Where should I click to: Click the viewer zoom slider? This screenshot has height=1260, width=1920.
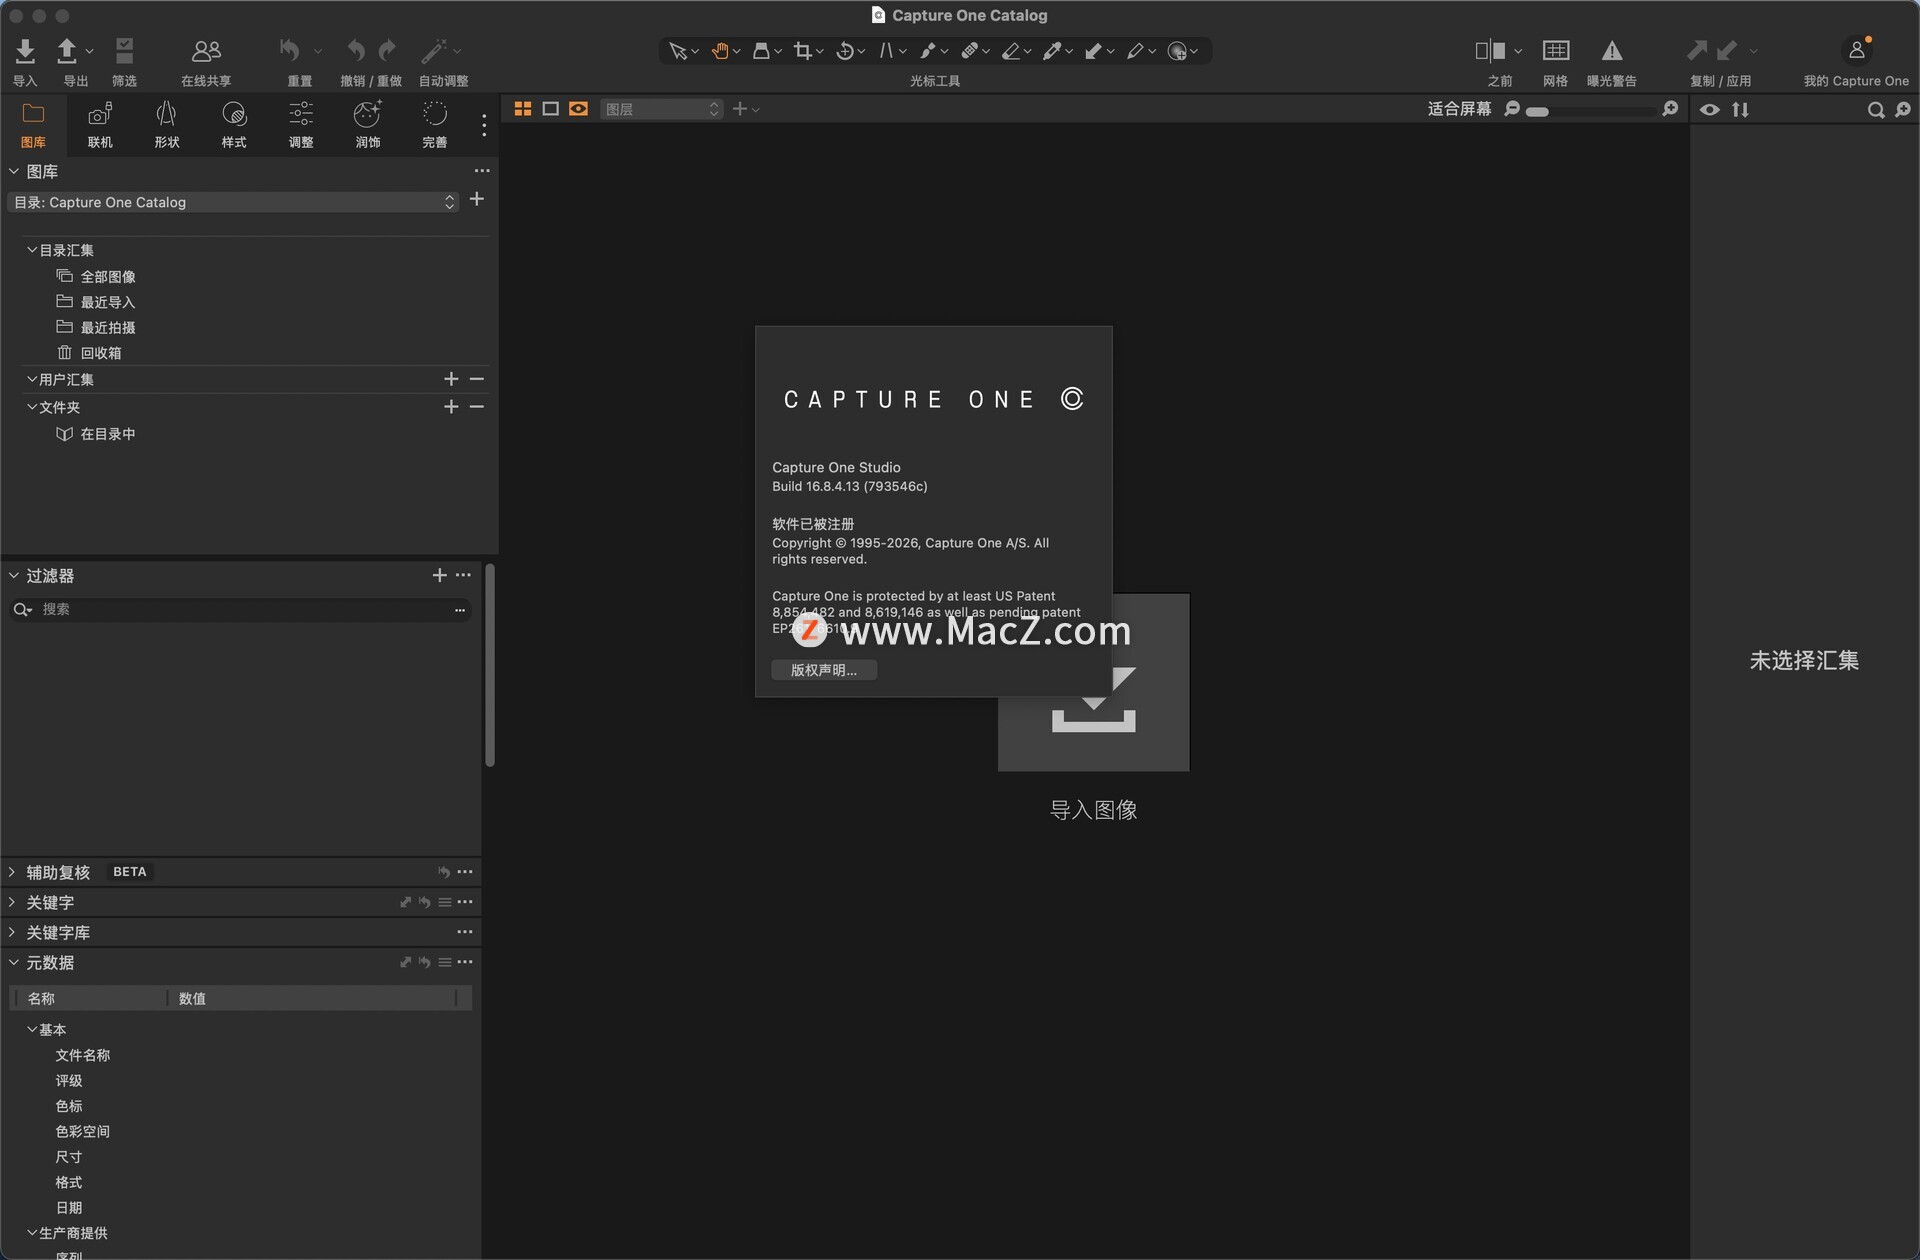pyautogui.click(x=1591, y=110)
